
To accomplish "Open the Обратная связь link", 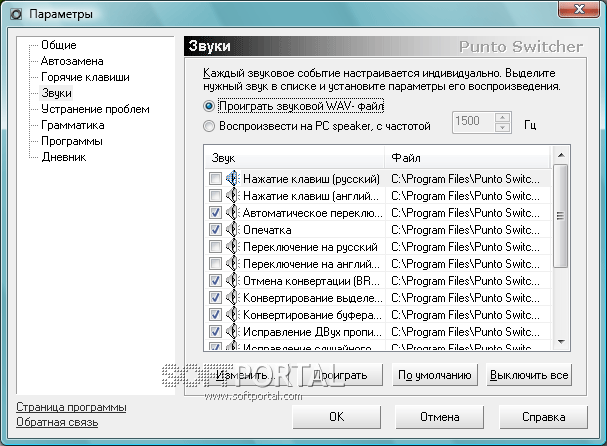I will (57, 422).
